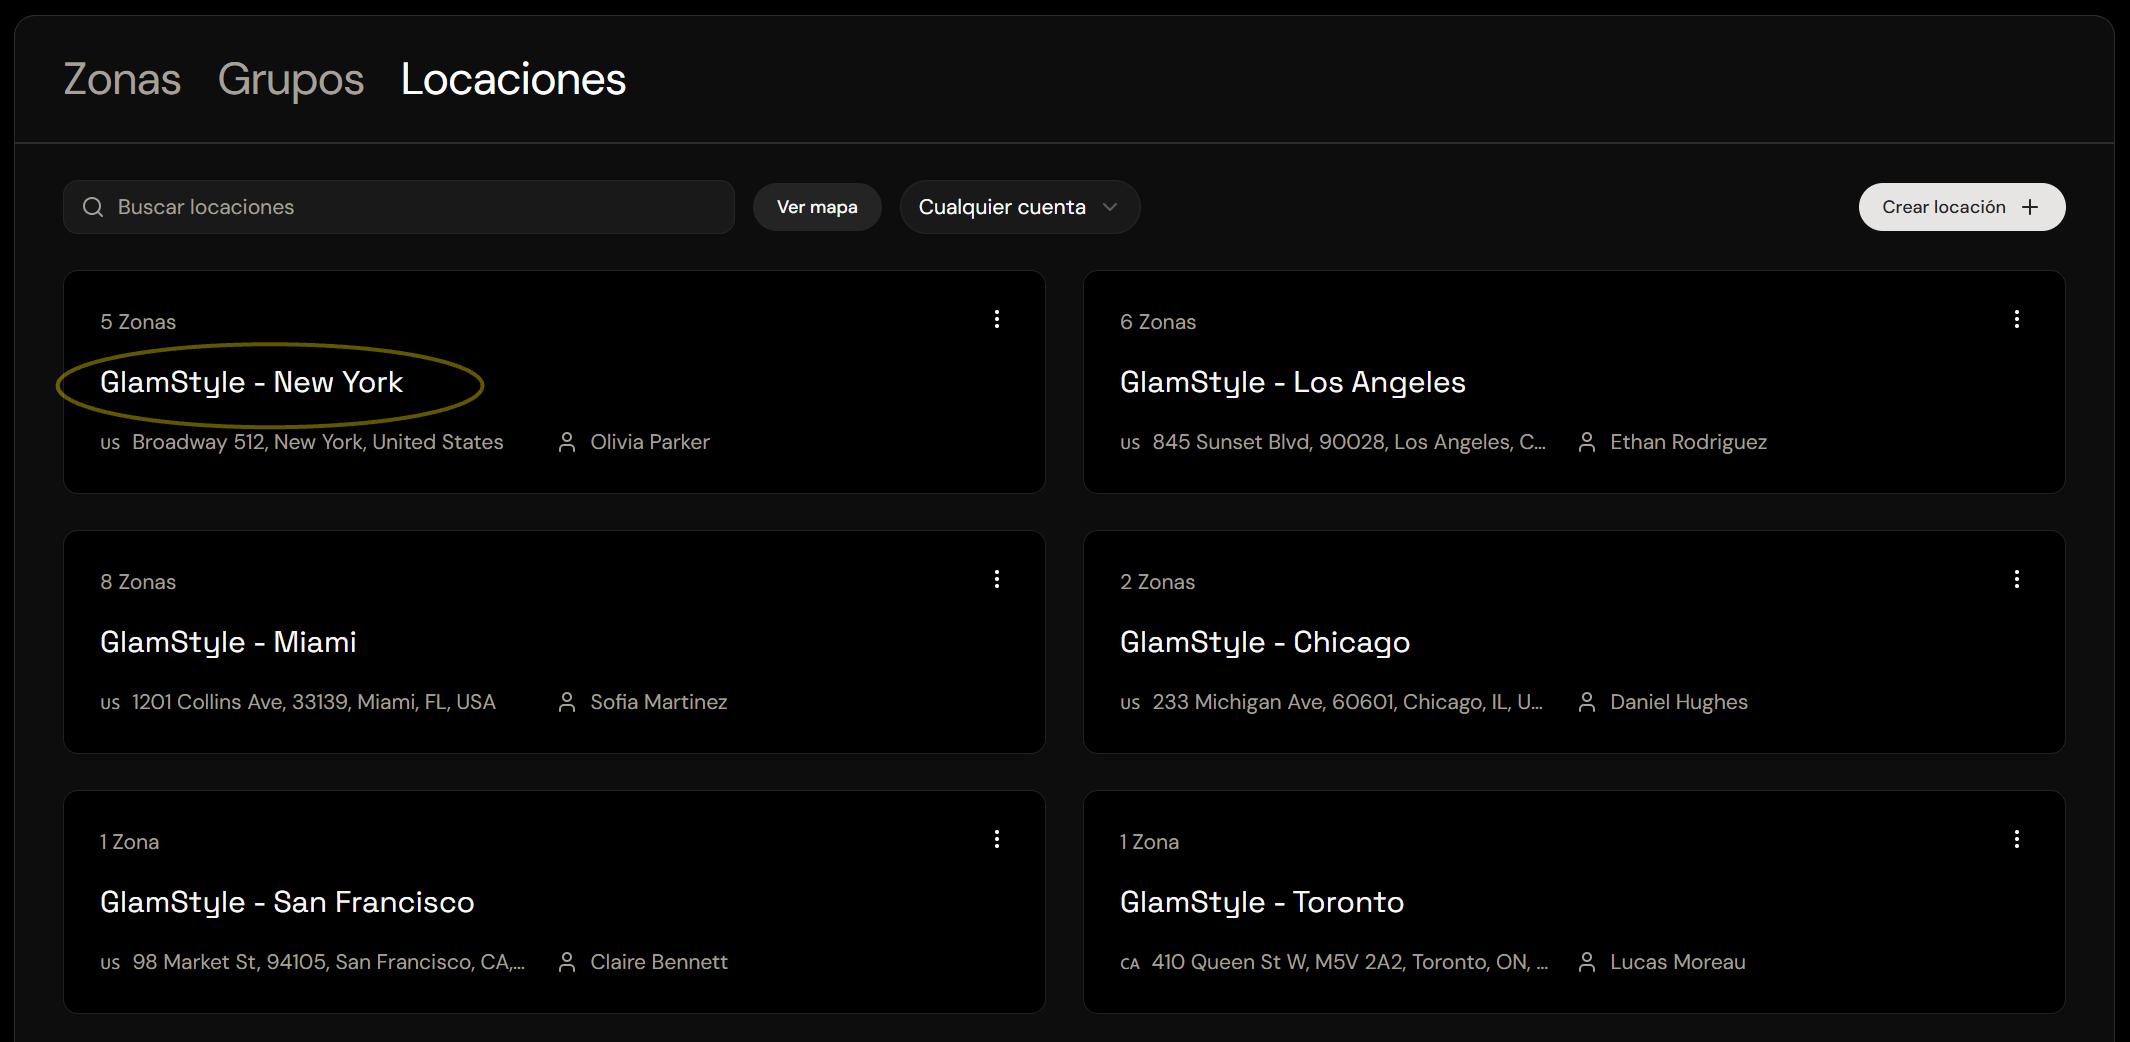Switch to the Grupos tab
The height and width of the screenshot is (1042, 2130).
291,79
